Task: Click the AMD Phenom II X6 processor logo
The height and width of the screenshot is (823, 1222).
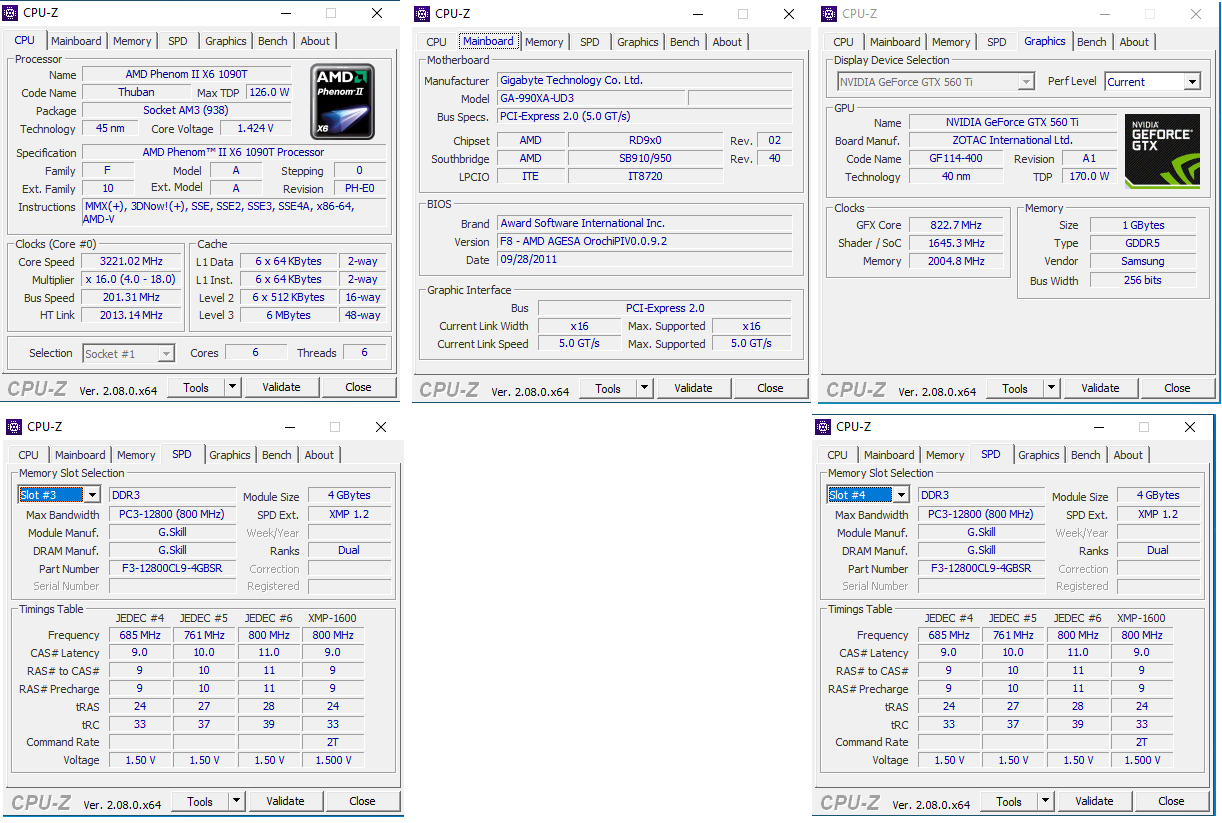Action: (x=343, y=102)
